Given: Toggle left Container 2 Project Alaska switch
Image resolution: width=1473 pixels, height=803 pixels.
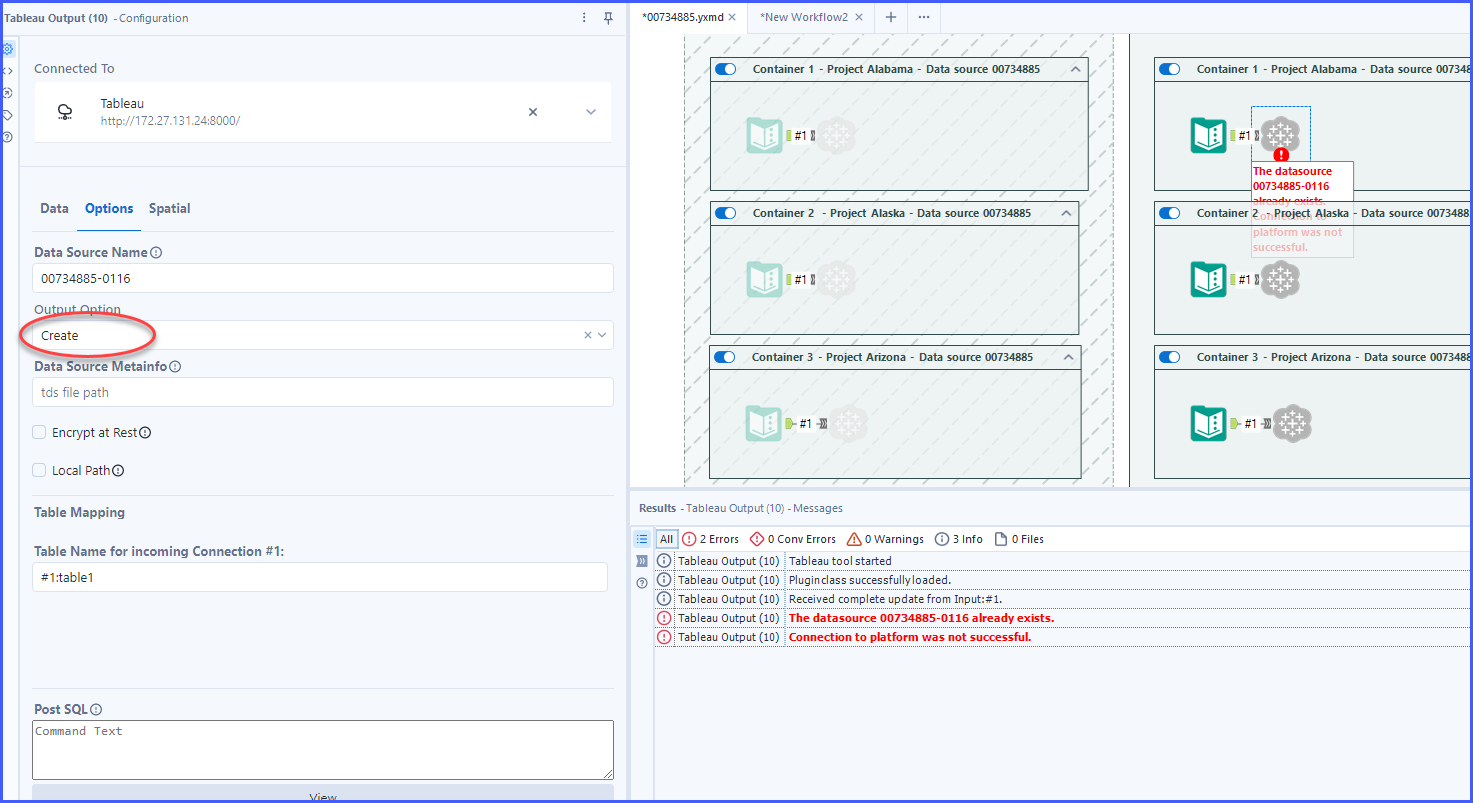Looking at the screenshot, I should coord(726,213).
